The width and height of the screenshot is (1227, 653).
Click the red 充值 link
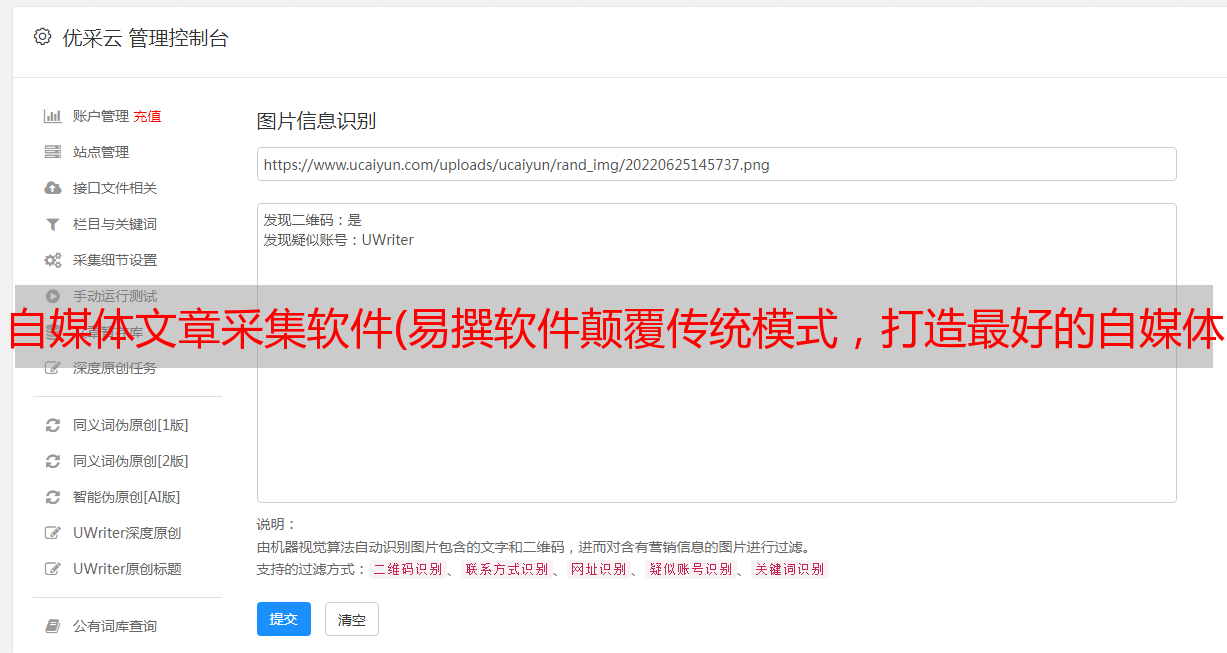pyautogui.click(x=147, y=116)
